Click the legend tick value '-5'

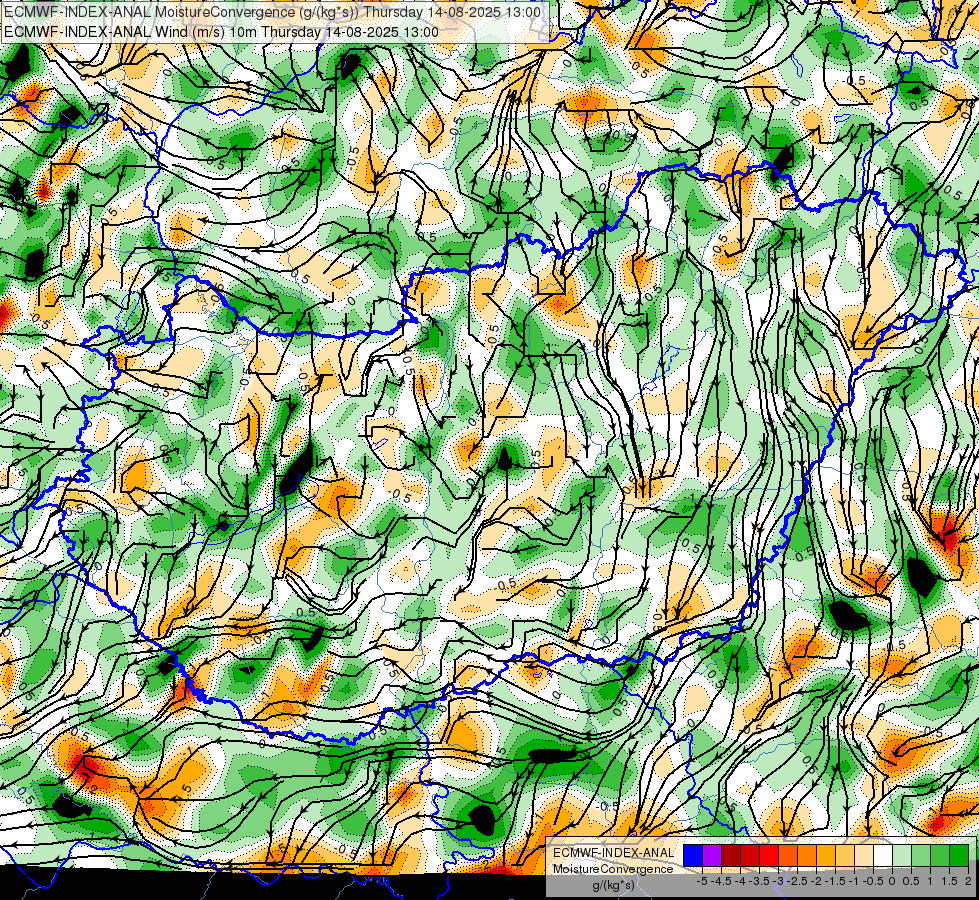pos(702,881)
